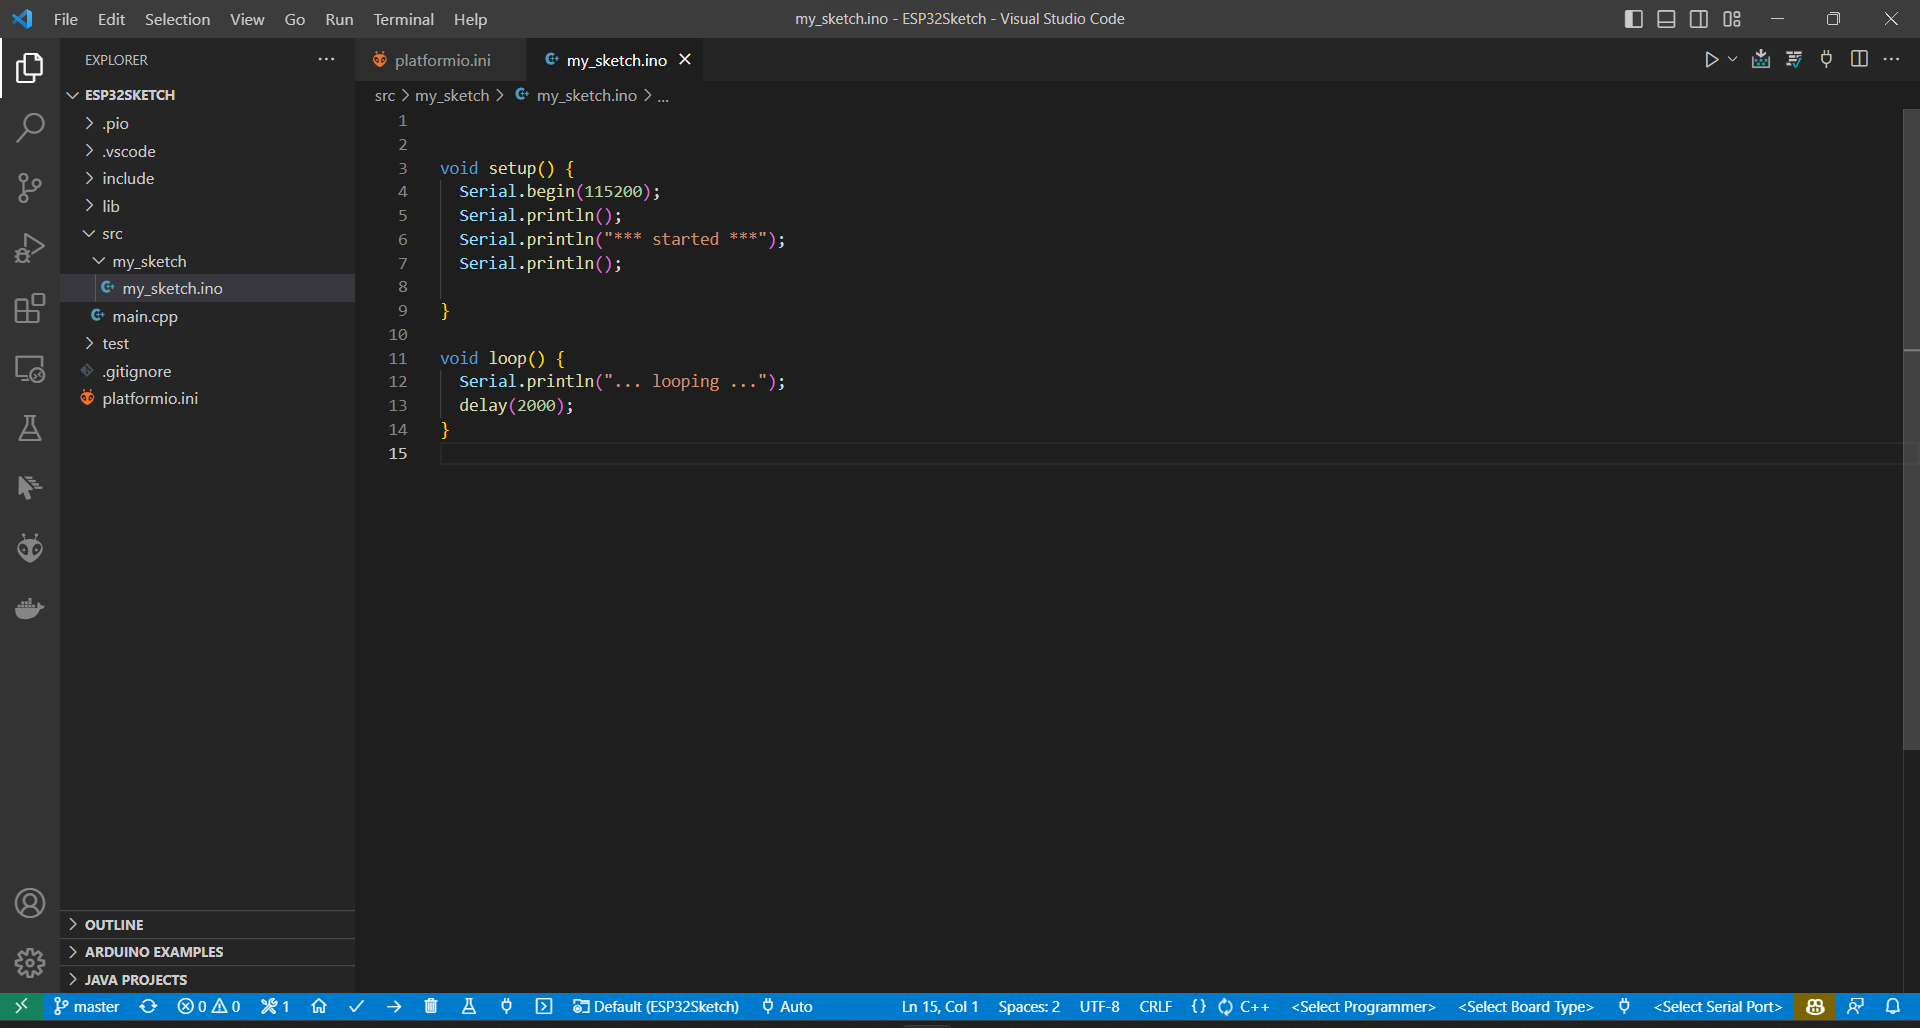Collapse the src folder
Image resolution: width=1920 pixels, height=1028 pixels.
(x=90, y=233)
